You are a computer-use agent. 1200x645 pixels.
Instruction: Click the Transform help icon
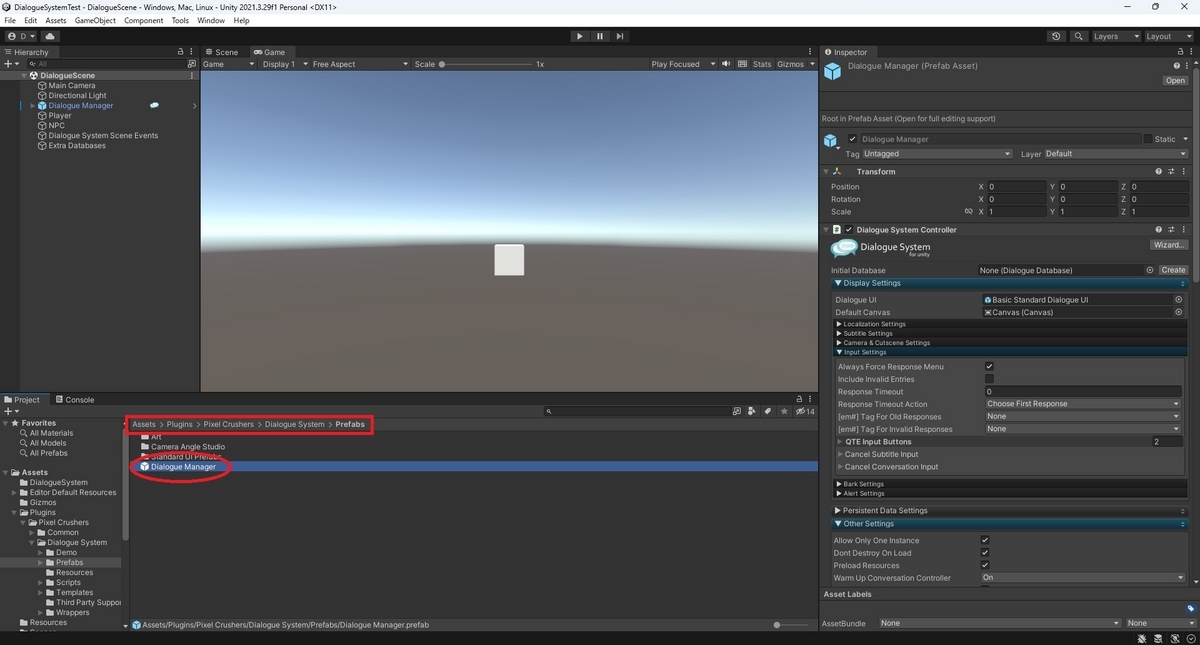(1159, 171)
